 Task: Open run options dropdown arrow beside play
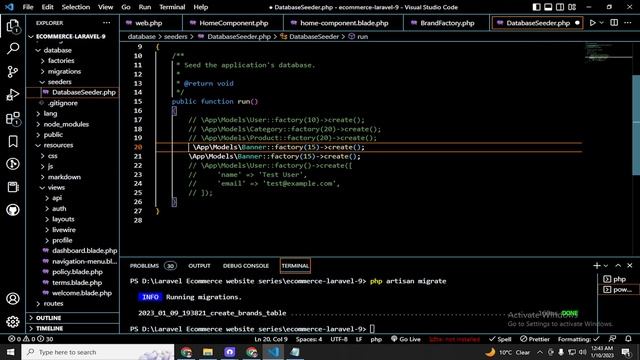(x=601, y=23)
